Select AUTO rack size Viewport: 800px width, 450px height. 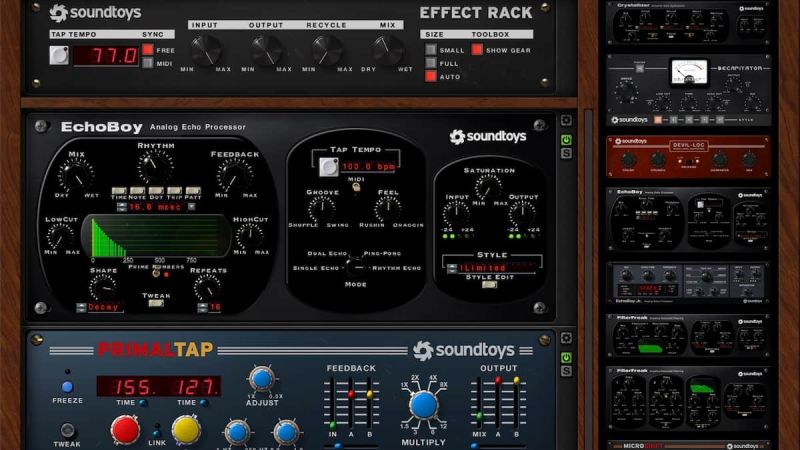click(x=431, y=77)
